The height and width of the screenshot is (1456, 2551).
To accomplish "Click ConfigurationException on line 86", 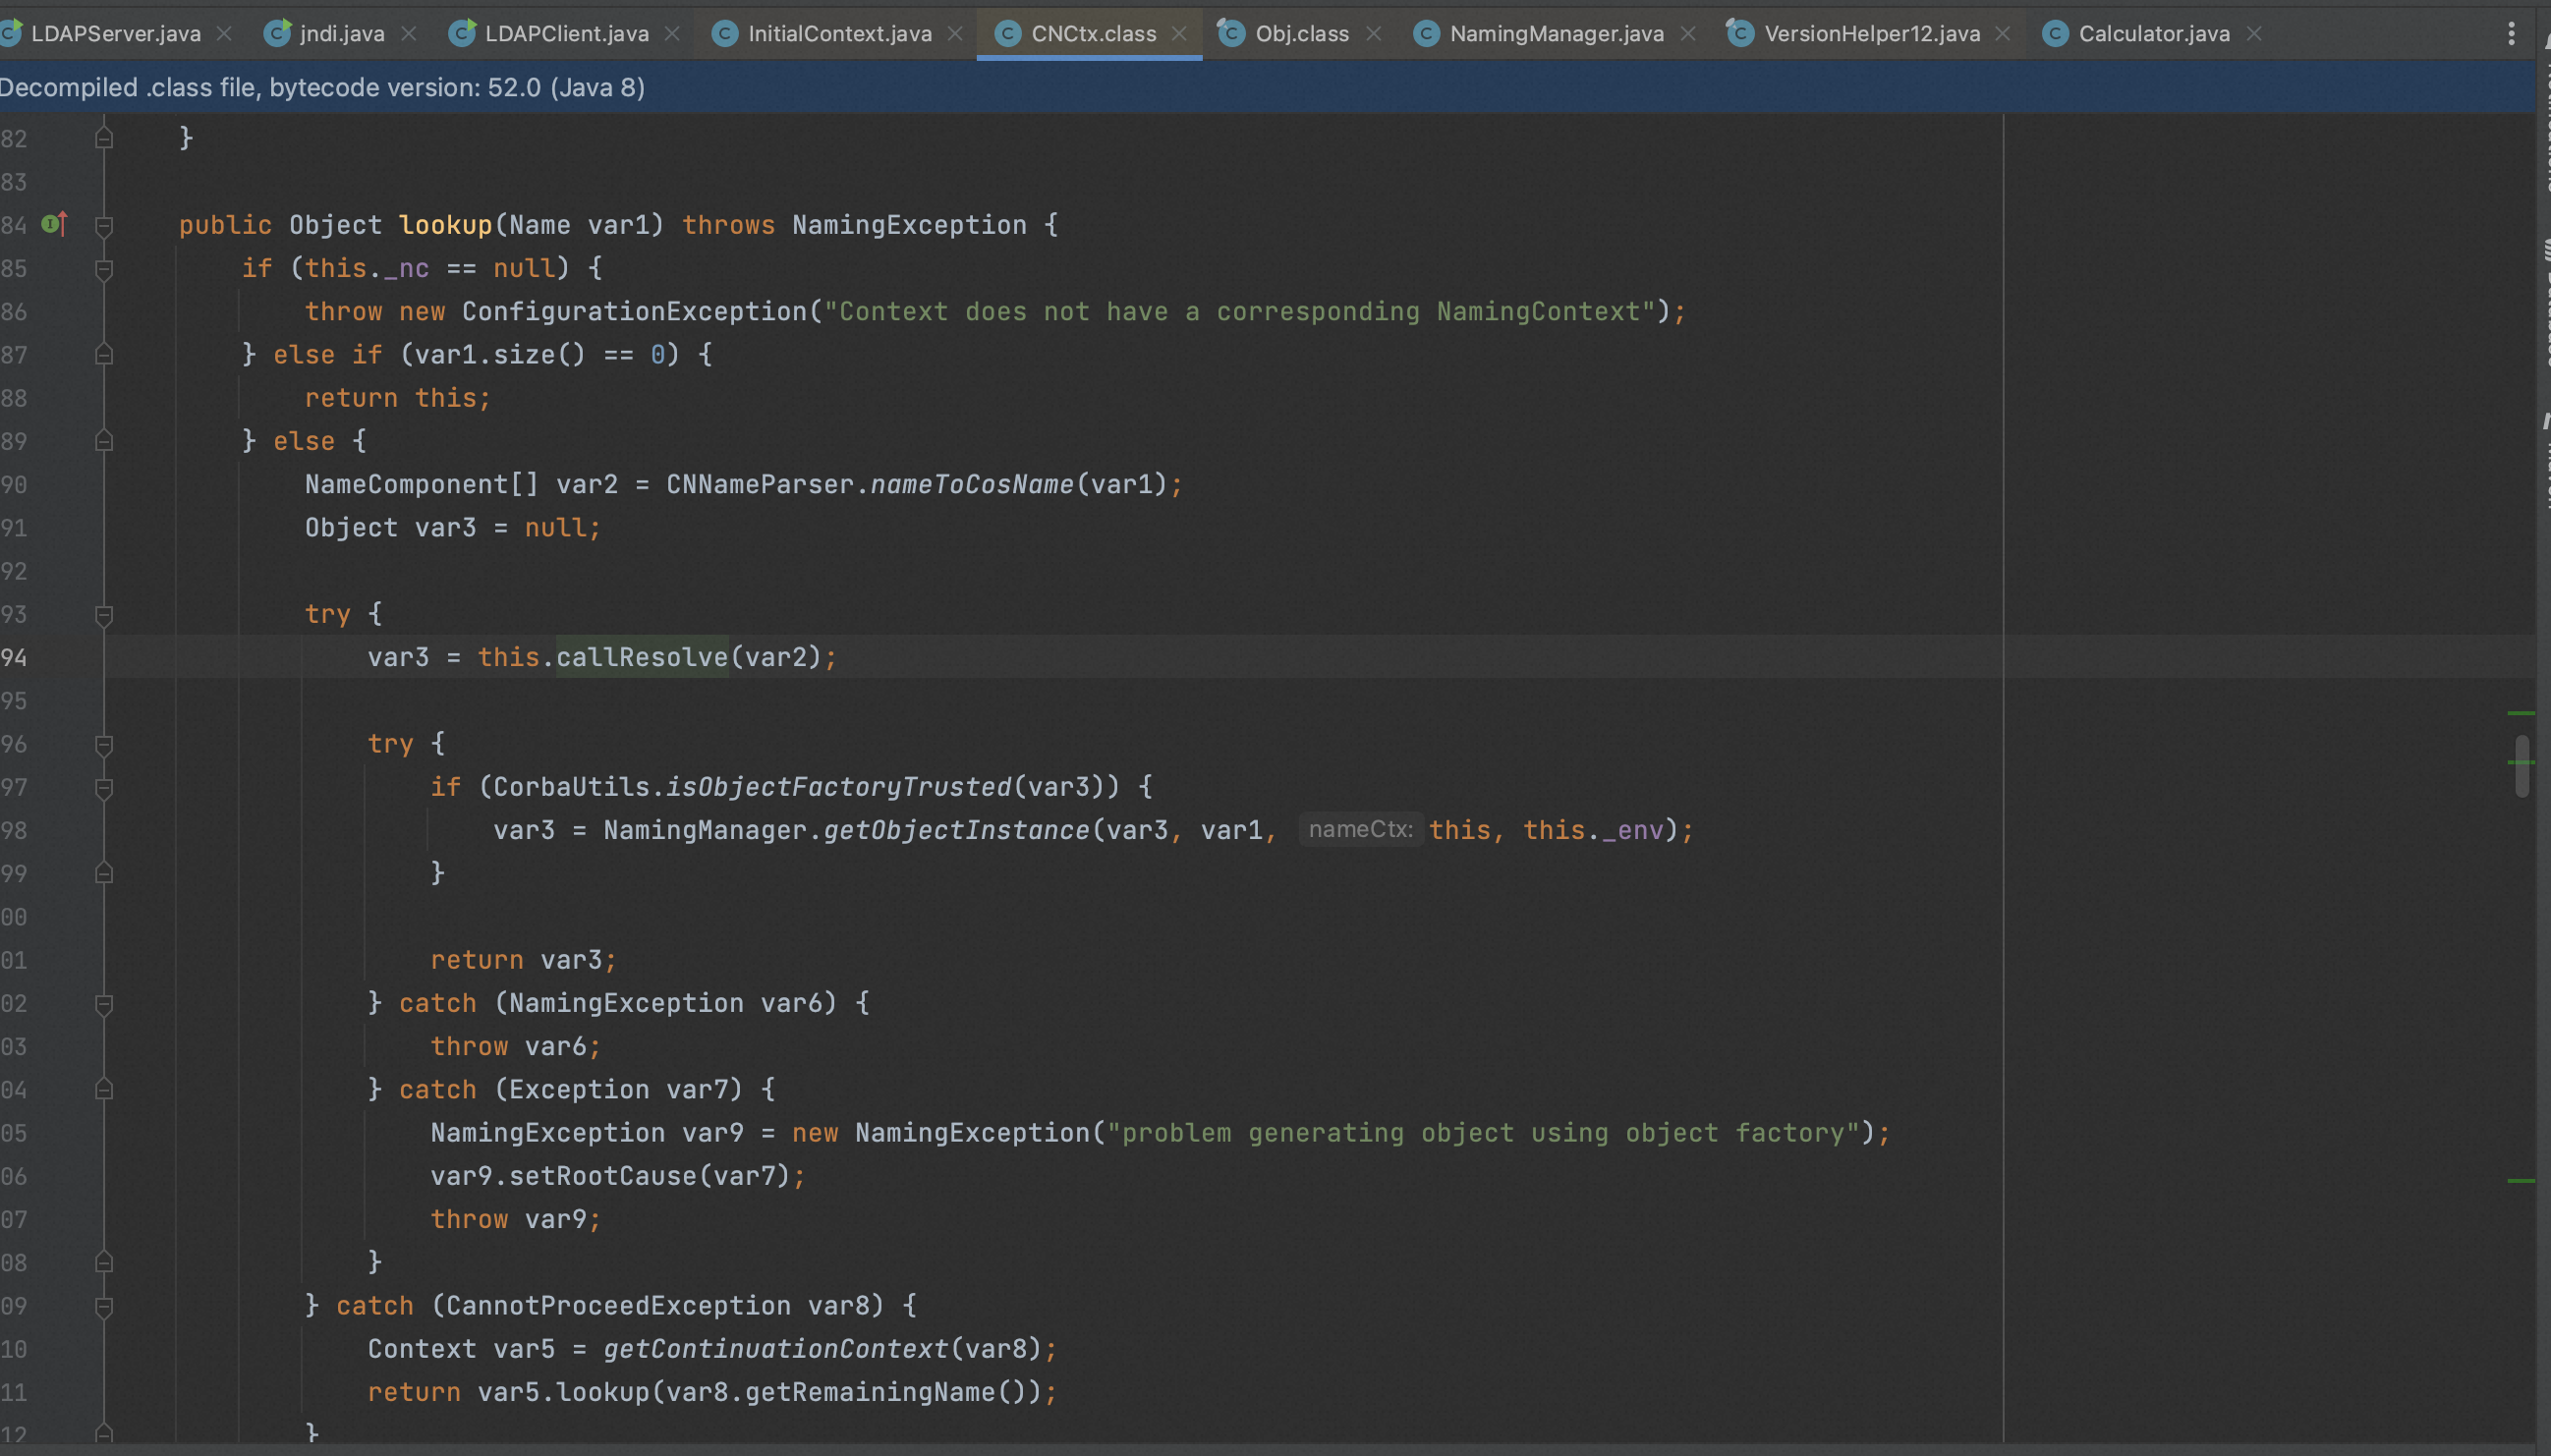I will pos(634,311).
